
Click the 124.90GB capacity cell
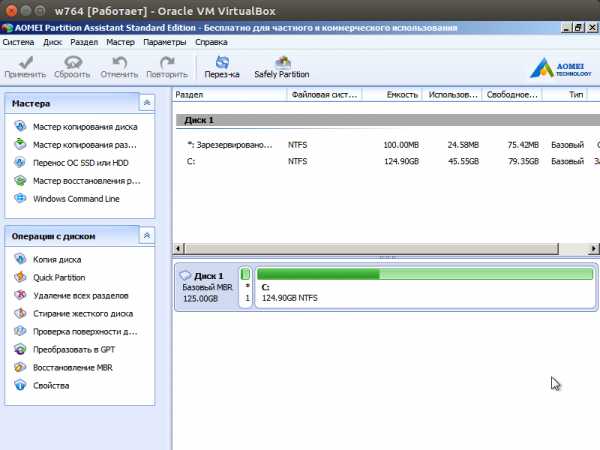coord(401,161)
